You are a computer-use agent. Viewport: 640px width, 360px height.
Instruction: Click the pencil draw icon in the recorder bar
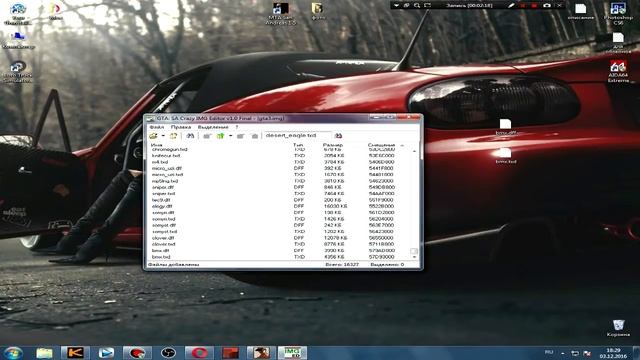point(511,5)
